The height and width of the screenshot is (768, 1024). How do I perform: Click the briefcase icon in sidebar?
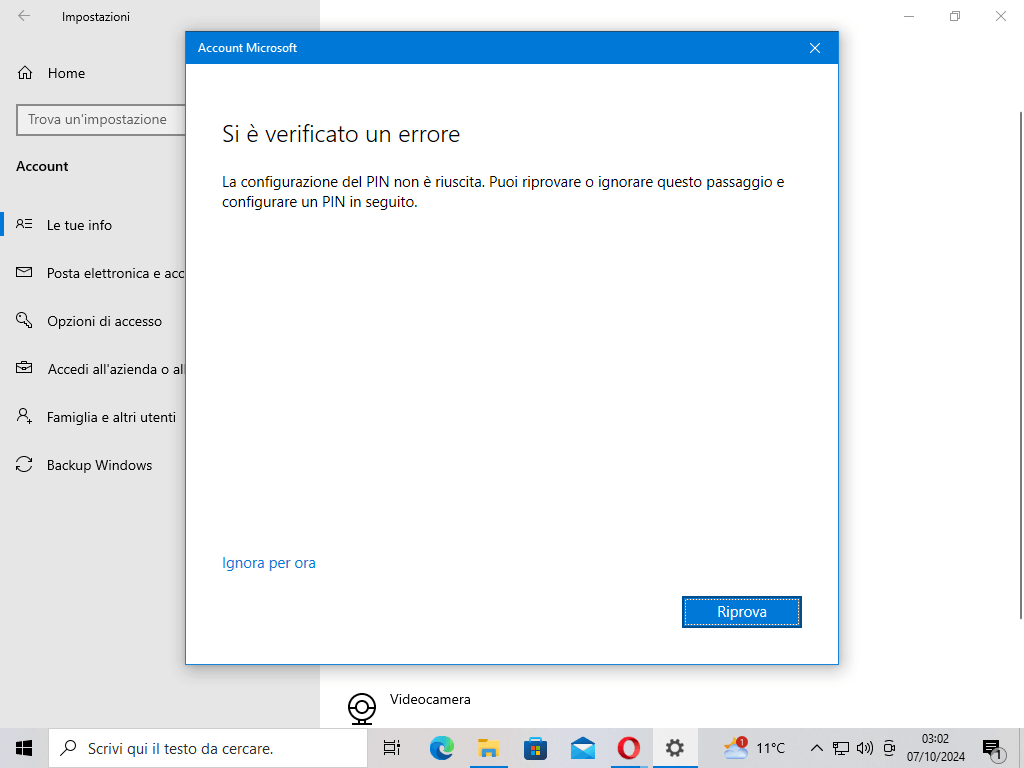[24, 368]
